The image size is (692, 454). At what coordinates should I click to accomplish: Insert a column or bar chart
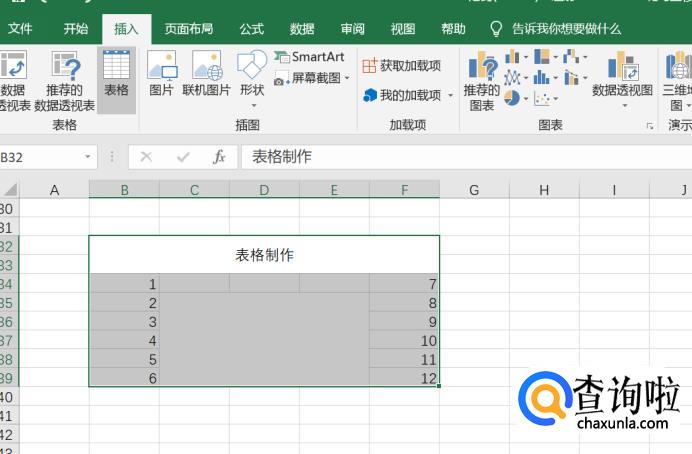512,57
